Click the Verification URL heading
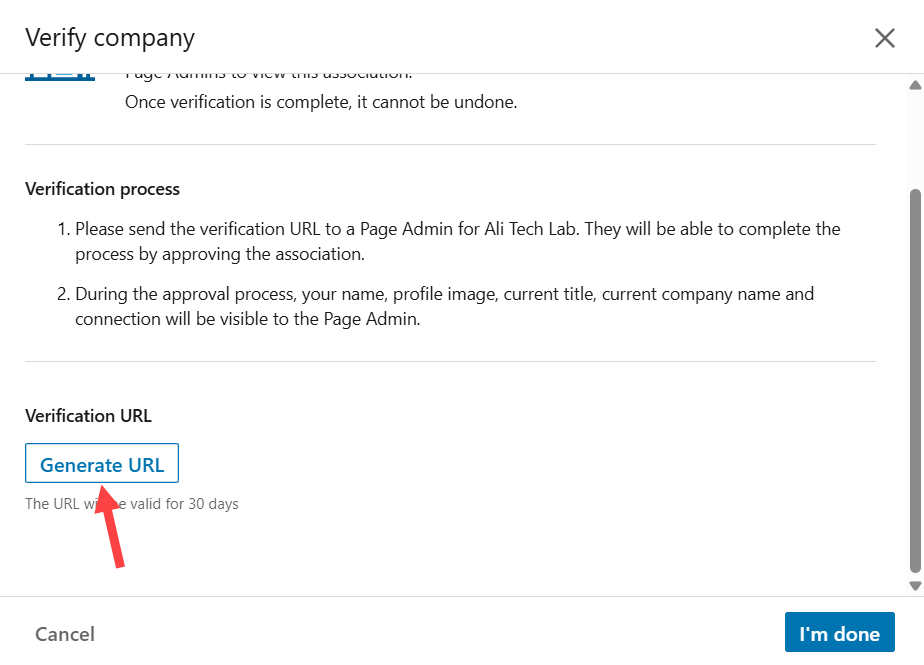 click(88, 416)
